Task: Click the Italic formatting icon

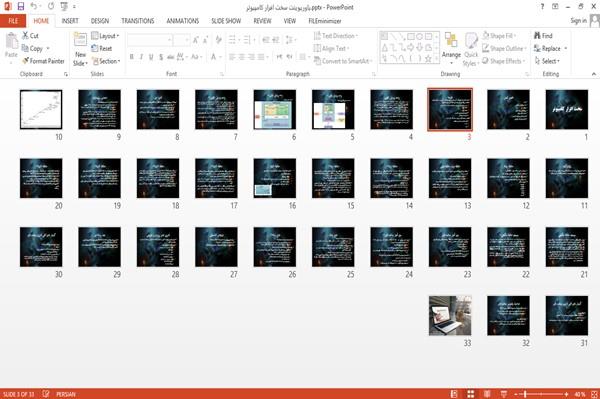Action: 141,57
